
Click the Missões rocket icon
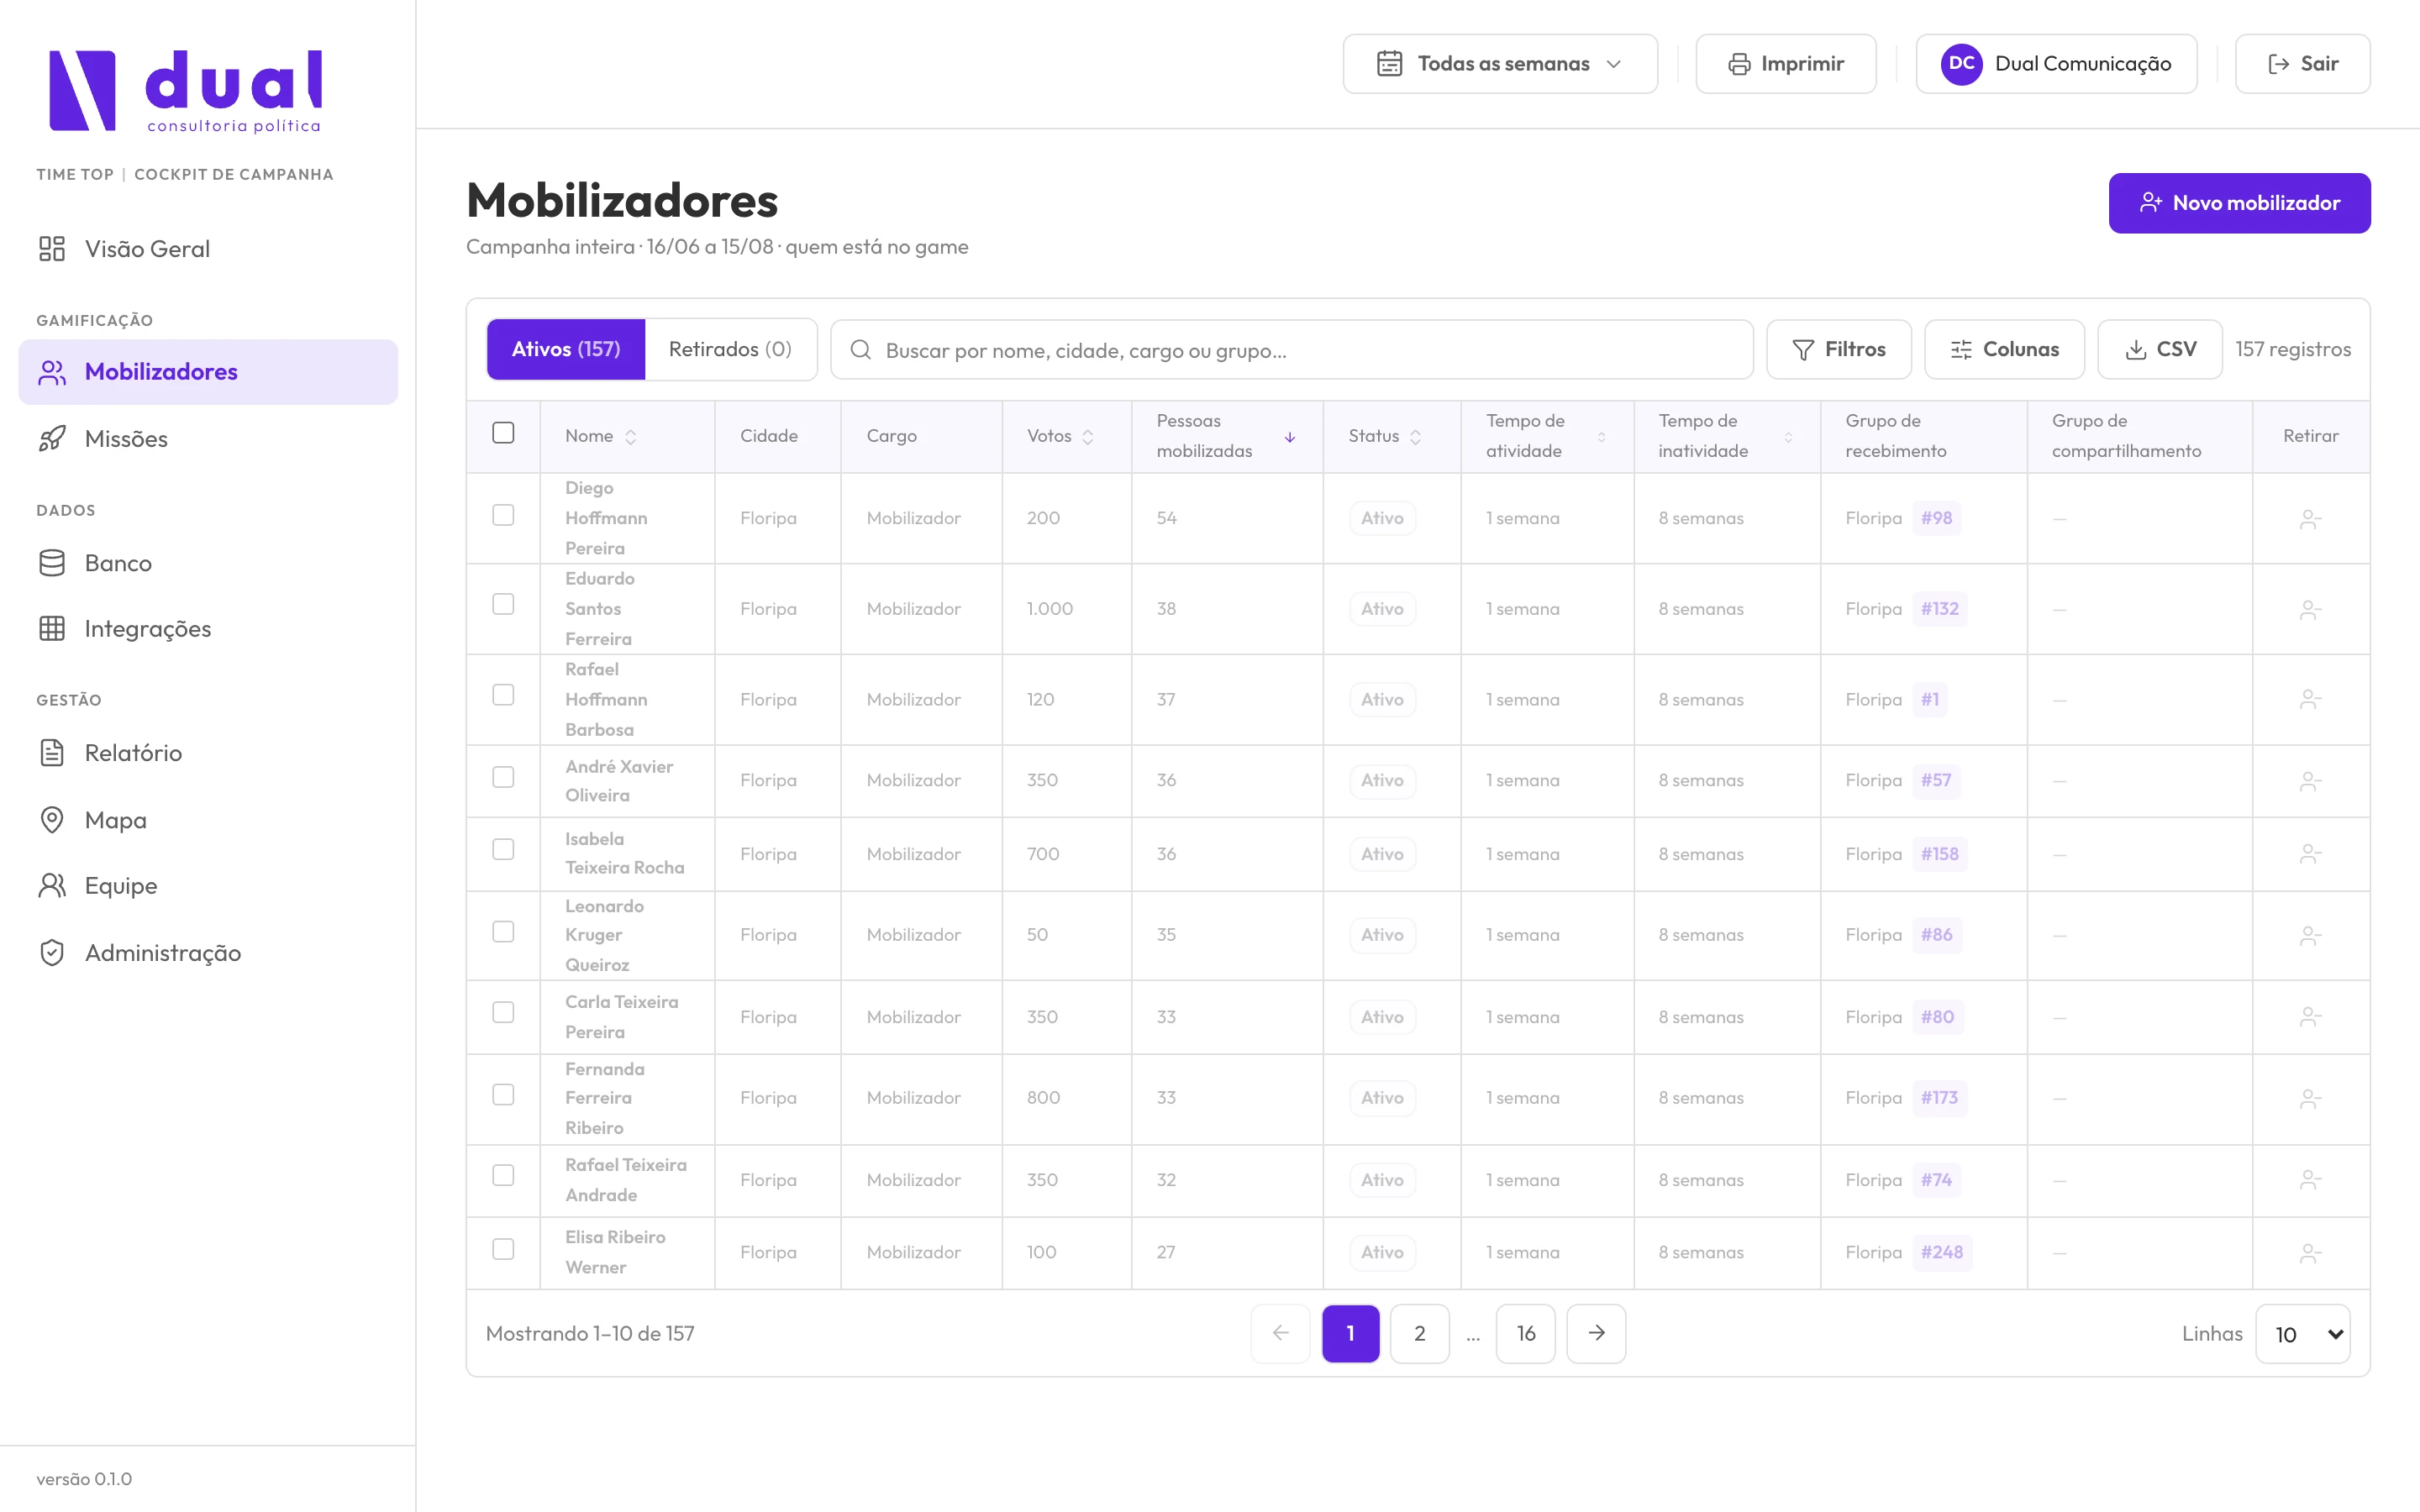[x=52, y=438]
